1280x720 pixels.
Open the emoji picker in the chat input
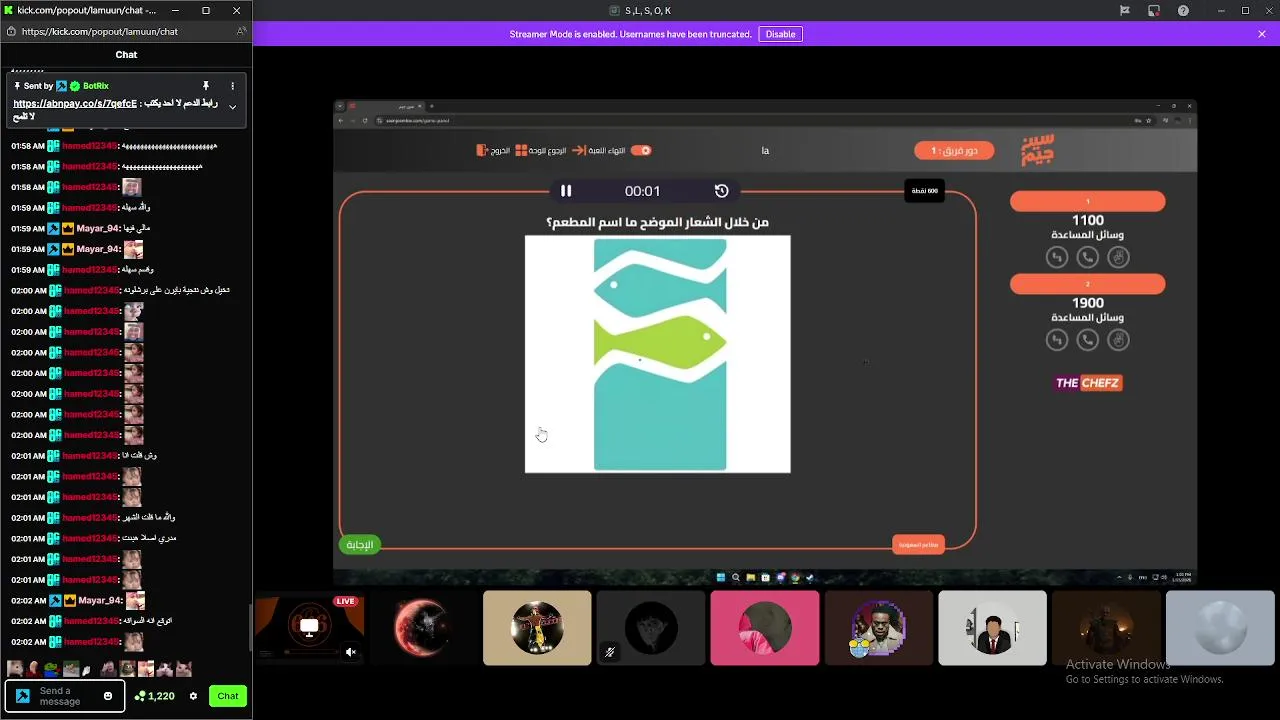click(x=108, y=696)
